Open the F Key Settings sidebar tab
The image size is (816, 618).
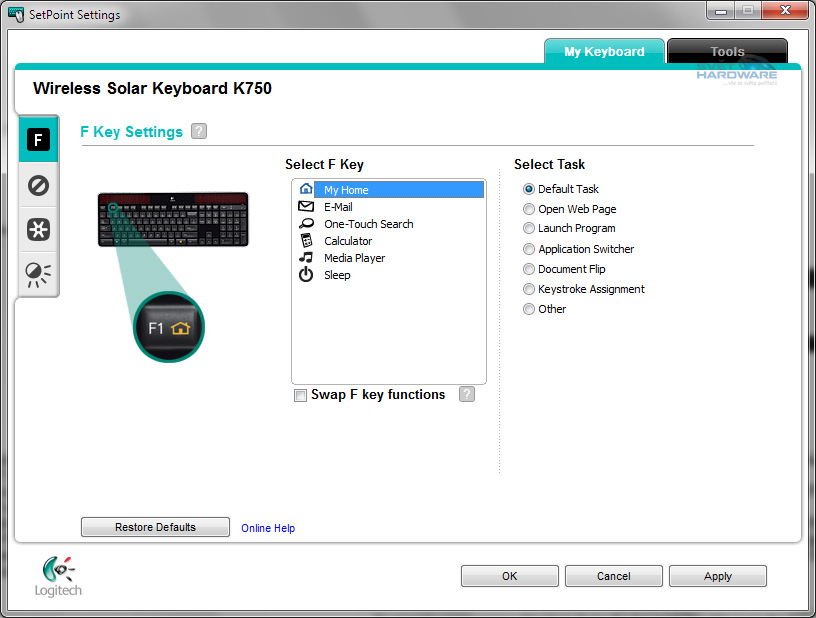[38, 140]
